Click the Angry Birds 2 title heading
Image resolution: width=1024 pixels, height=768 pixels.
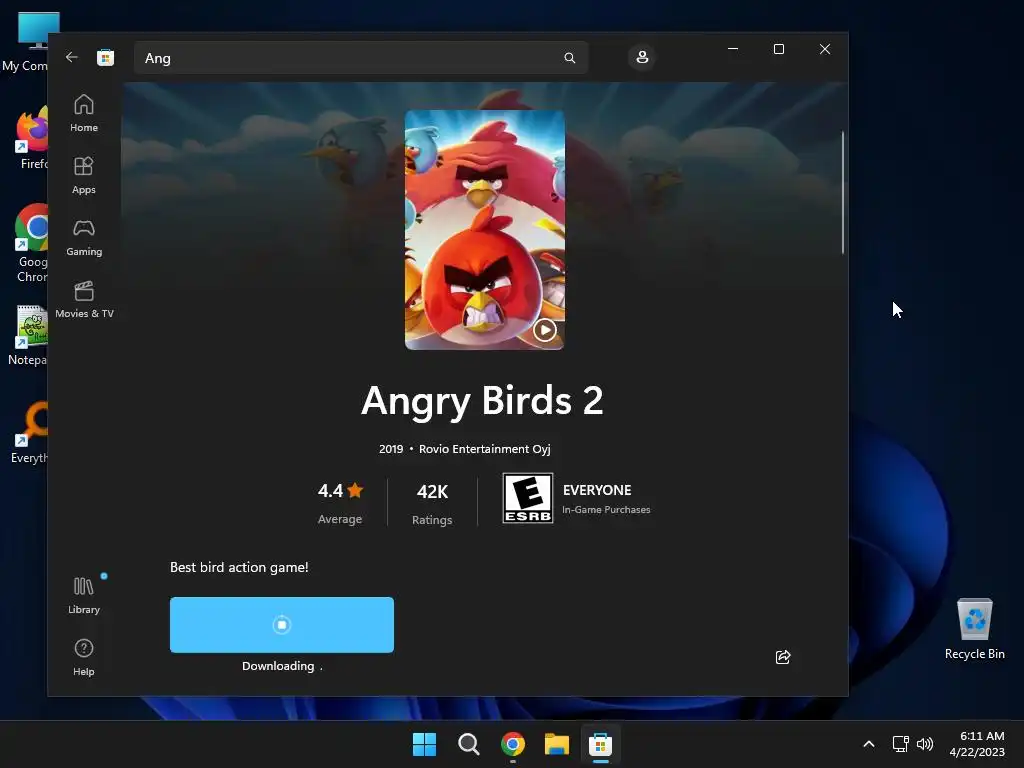(482, 400)
